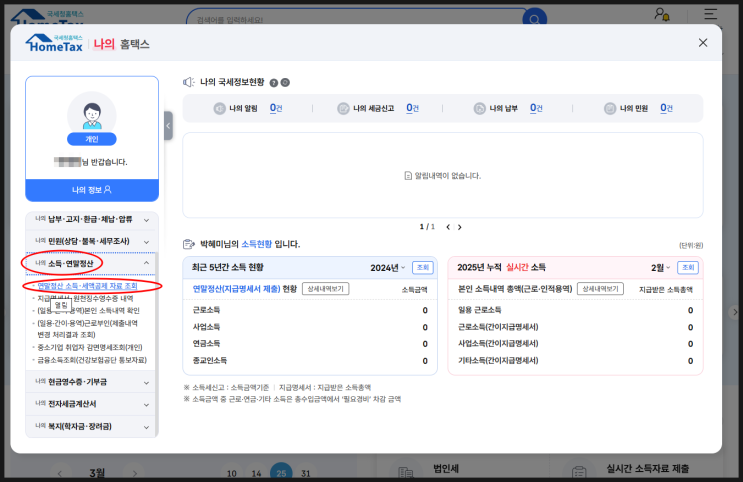This screenshot has width=743, height=482.
Task: Click the 나의 세금신고 icon
Action: click(x=343, y=109)
